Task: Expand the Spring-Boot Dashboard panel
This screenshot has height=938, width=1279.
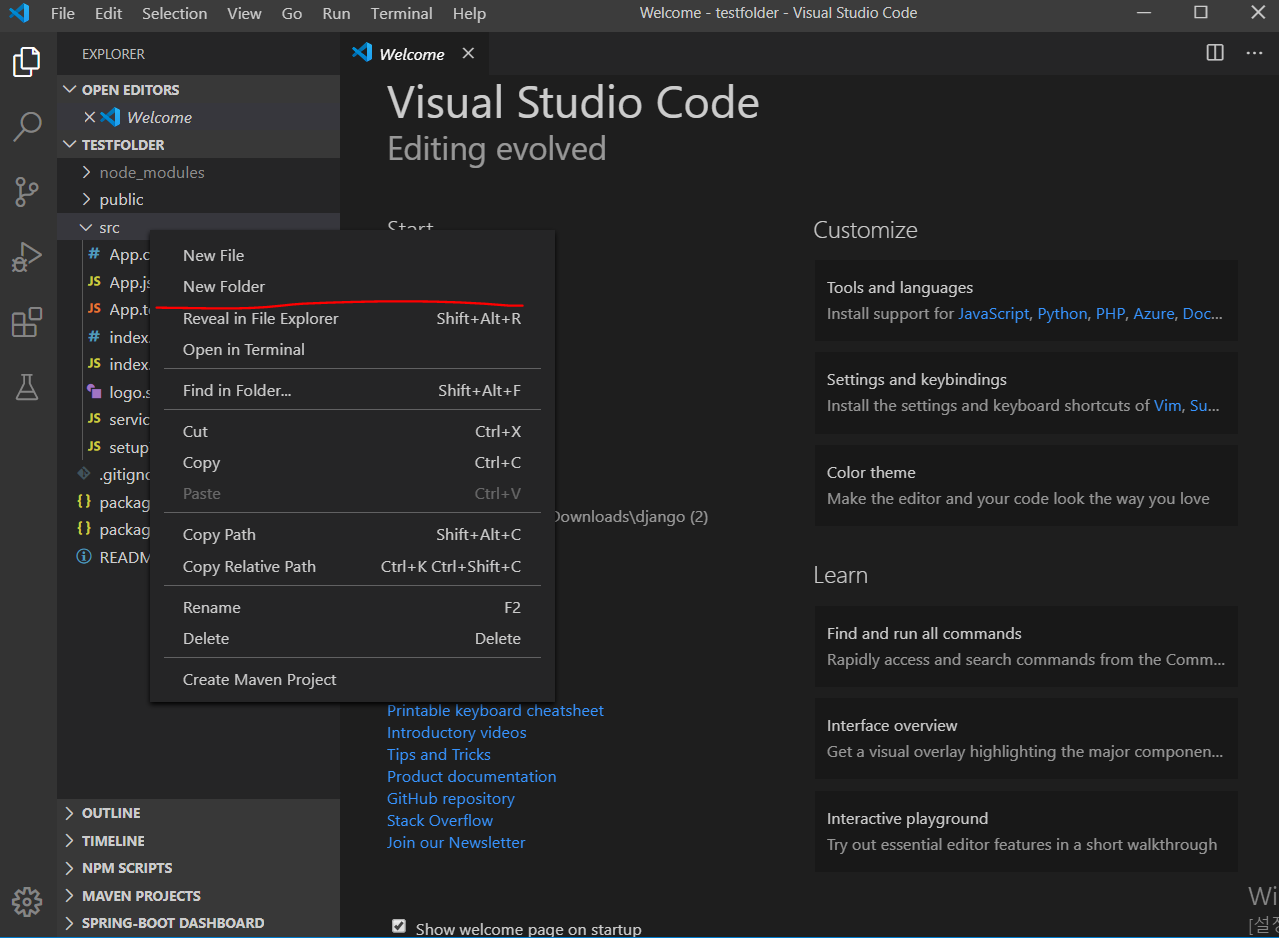Action: pyautogui.click(x=198, y=923)
